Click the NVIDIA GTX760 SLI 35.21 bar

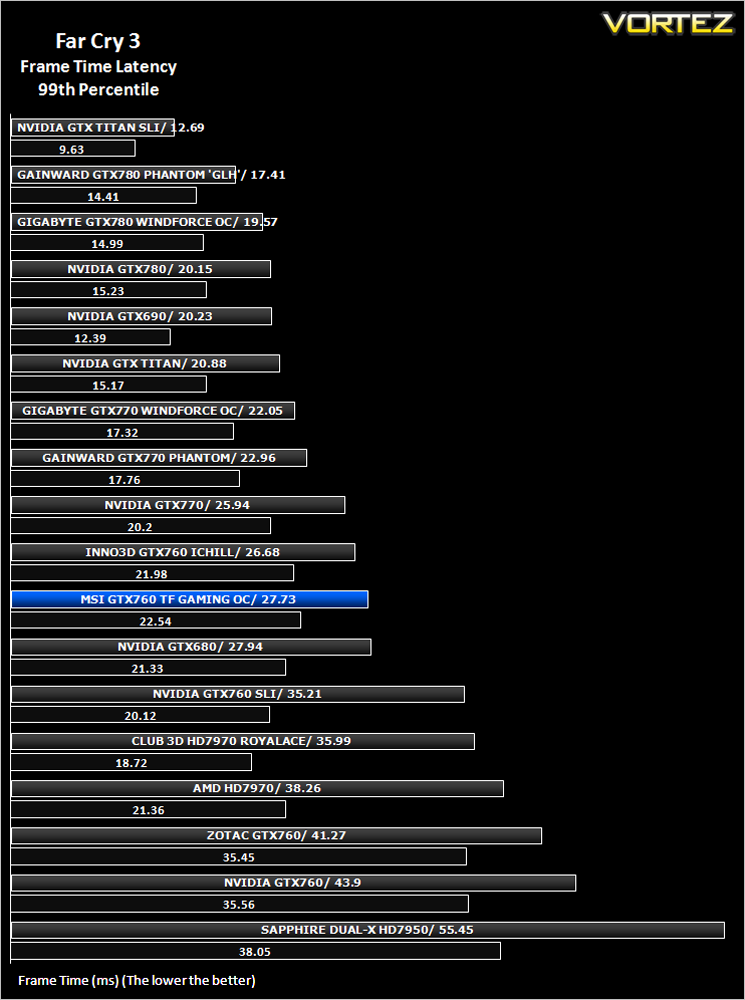(x=238, y=694)
